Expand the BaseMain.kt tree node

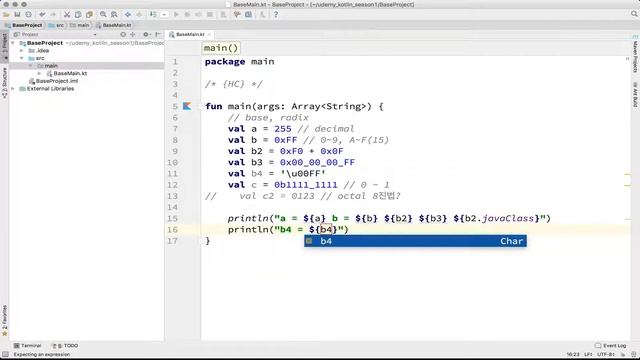pos(40,73)
